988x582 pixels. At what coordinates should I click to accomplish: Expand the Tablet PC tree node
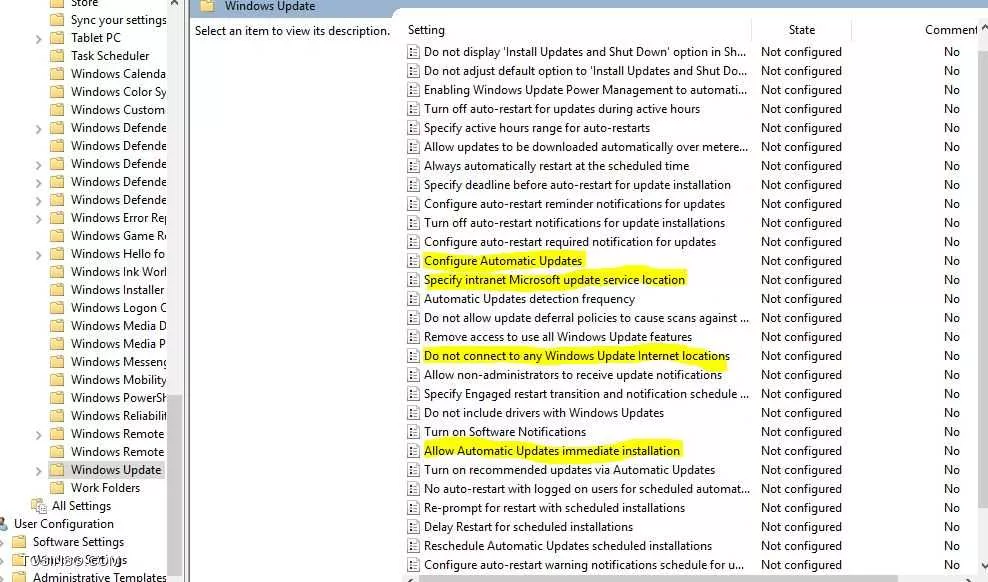coord(38,39)
